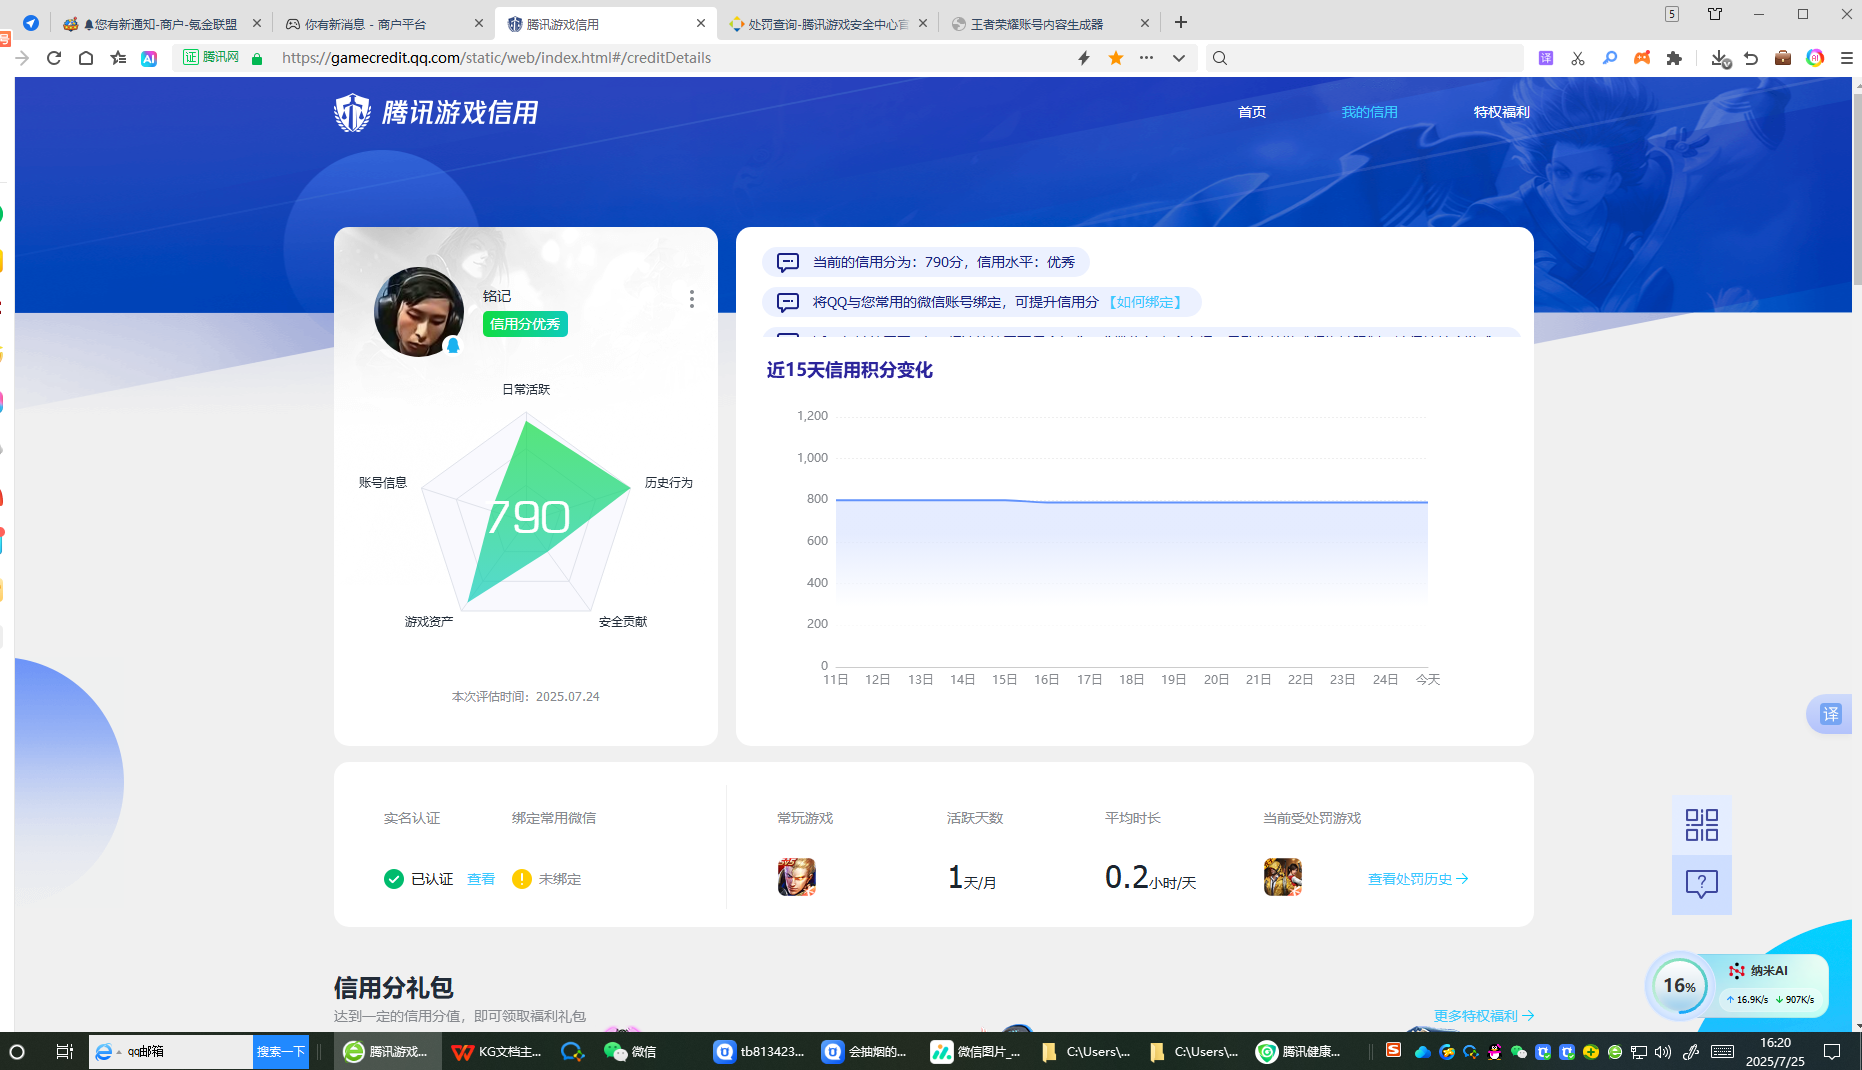Click the 16% memory accelerator ball
The height and width of the screenshot is (1070, 1862).
tap(1680, 986)
